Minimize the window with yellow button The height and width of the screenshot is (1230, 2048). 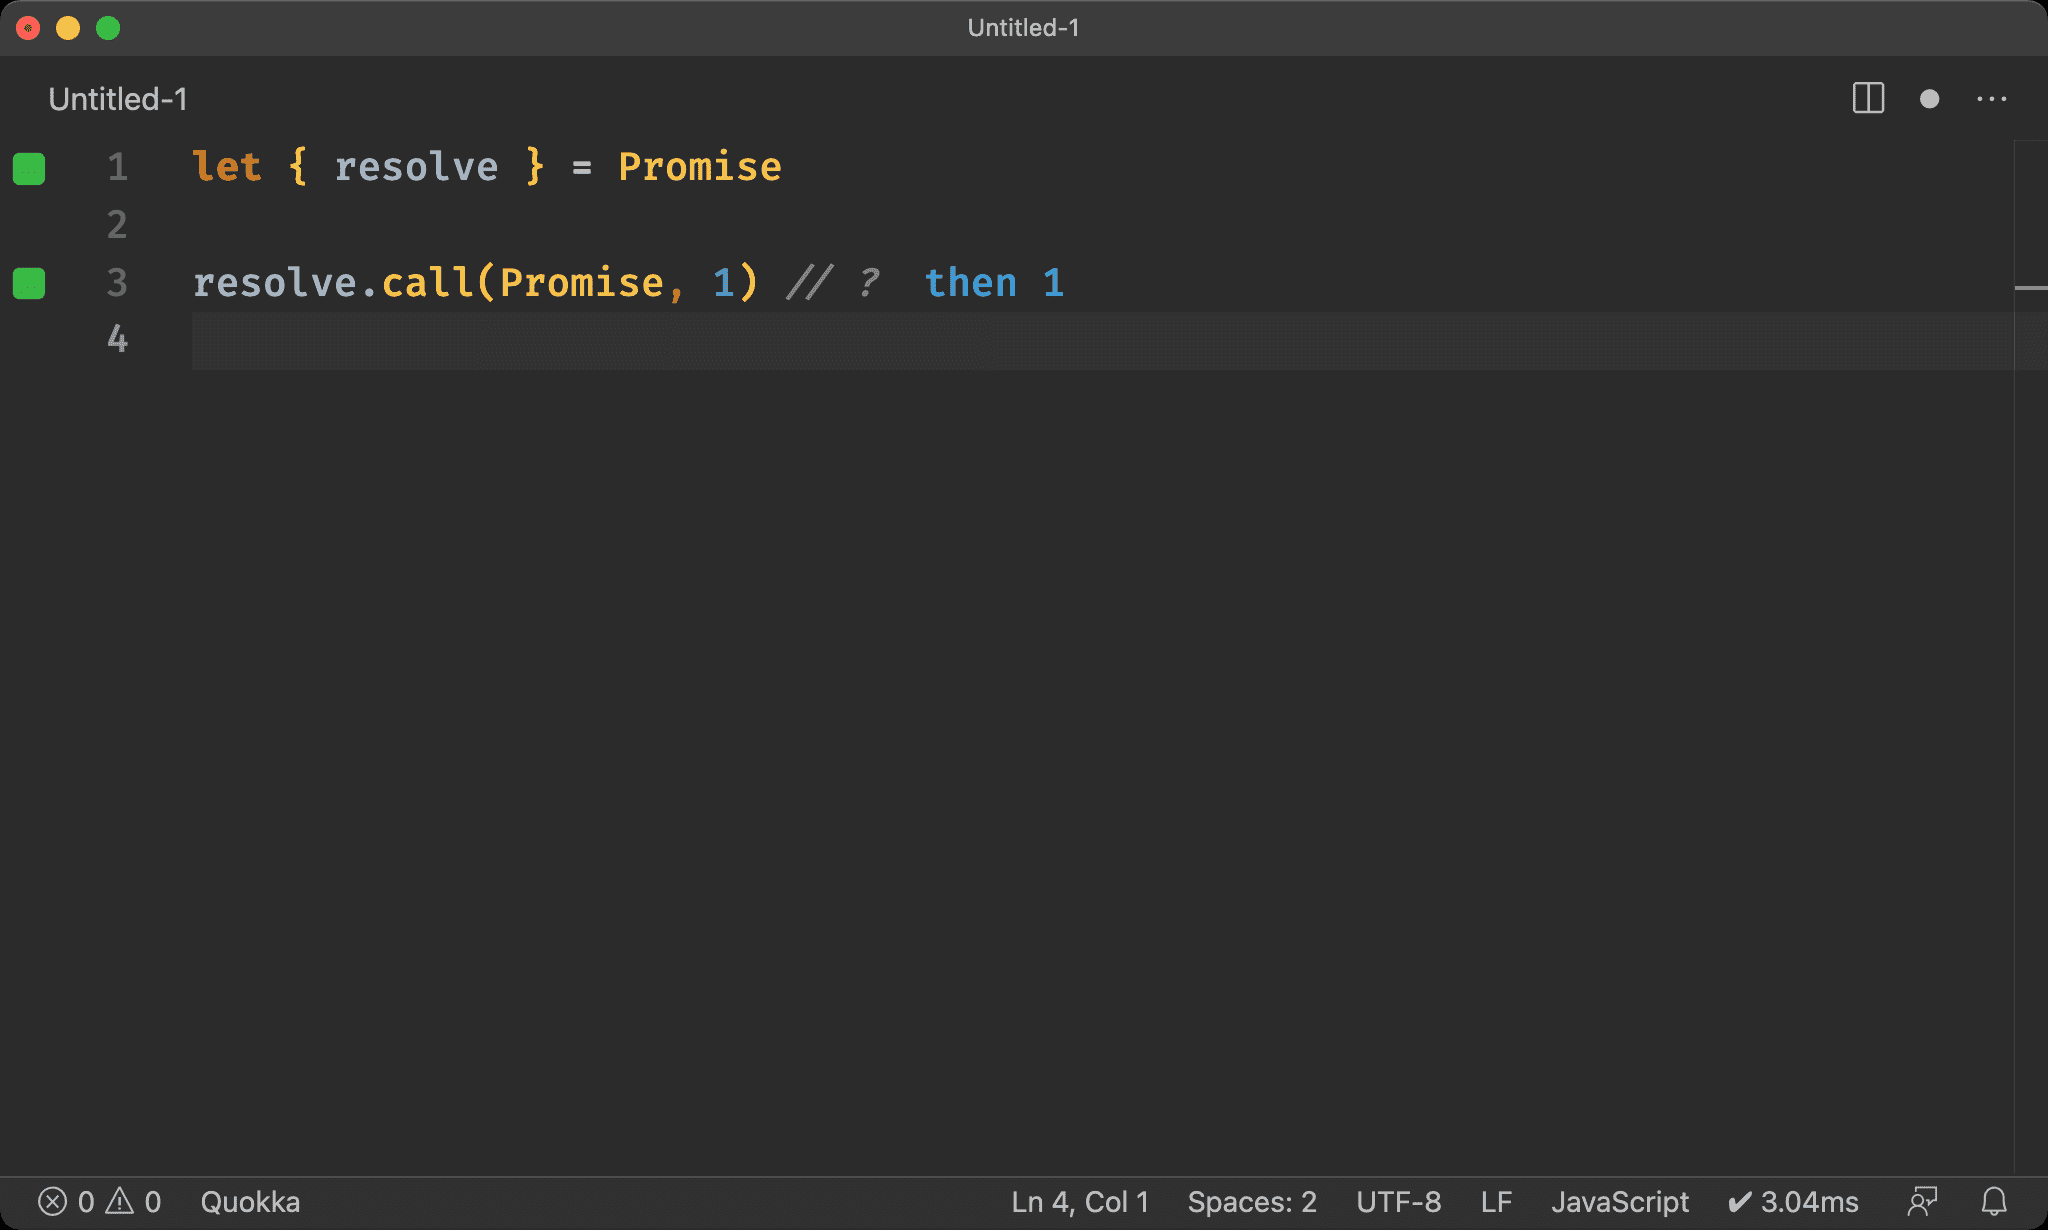(x=68, y=28)
